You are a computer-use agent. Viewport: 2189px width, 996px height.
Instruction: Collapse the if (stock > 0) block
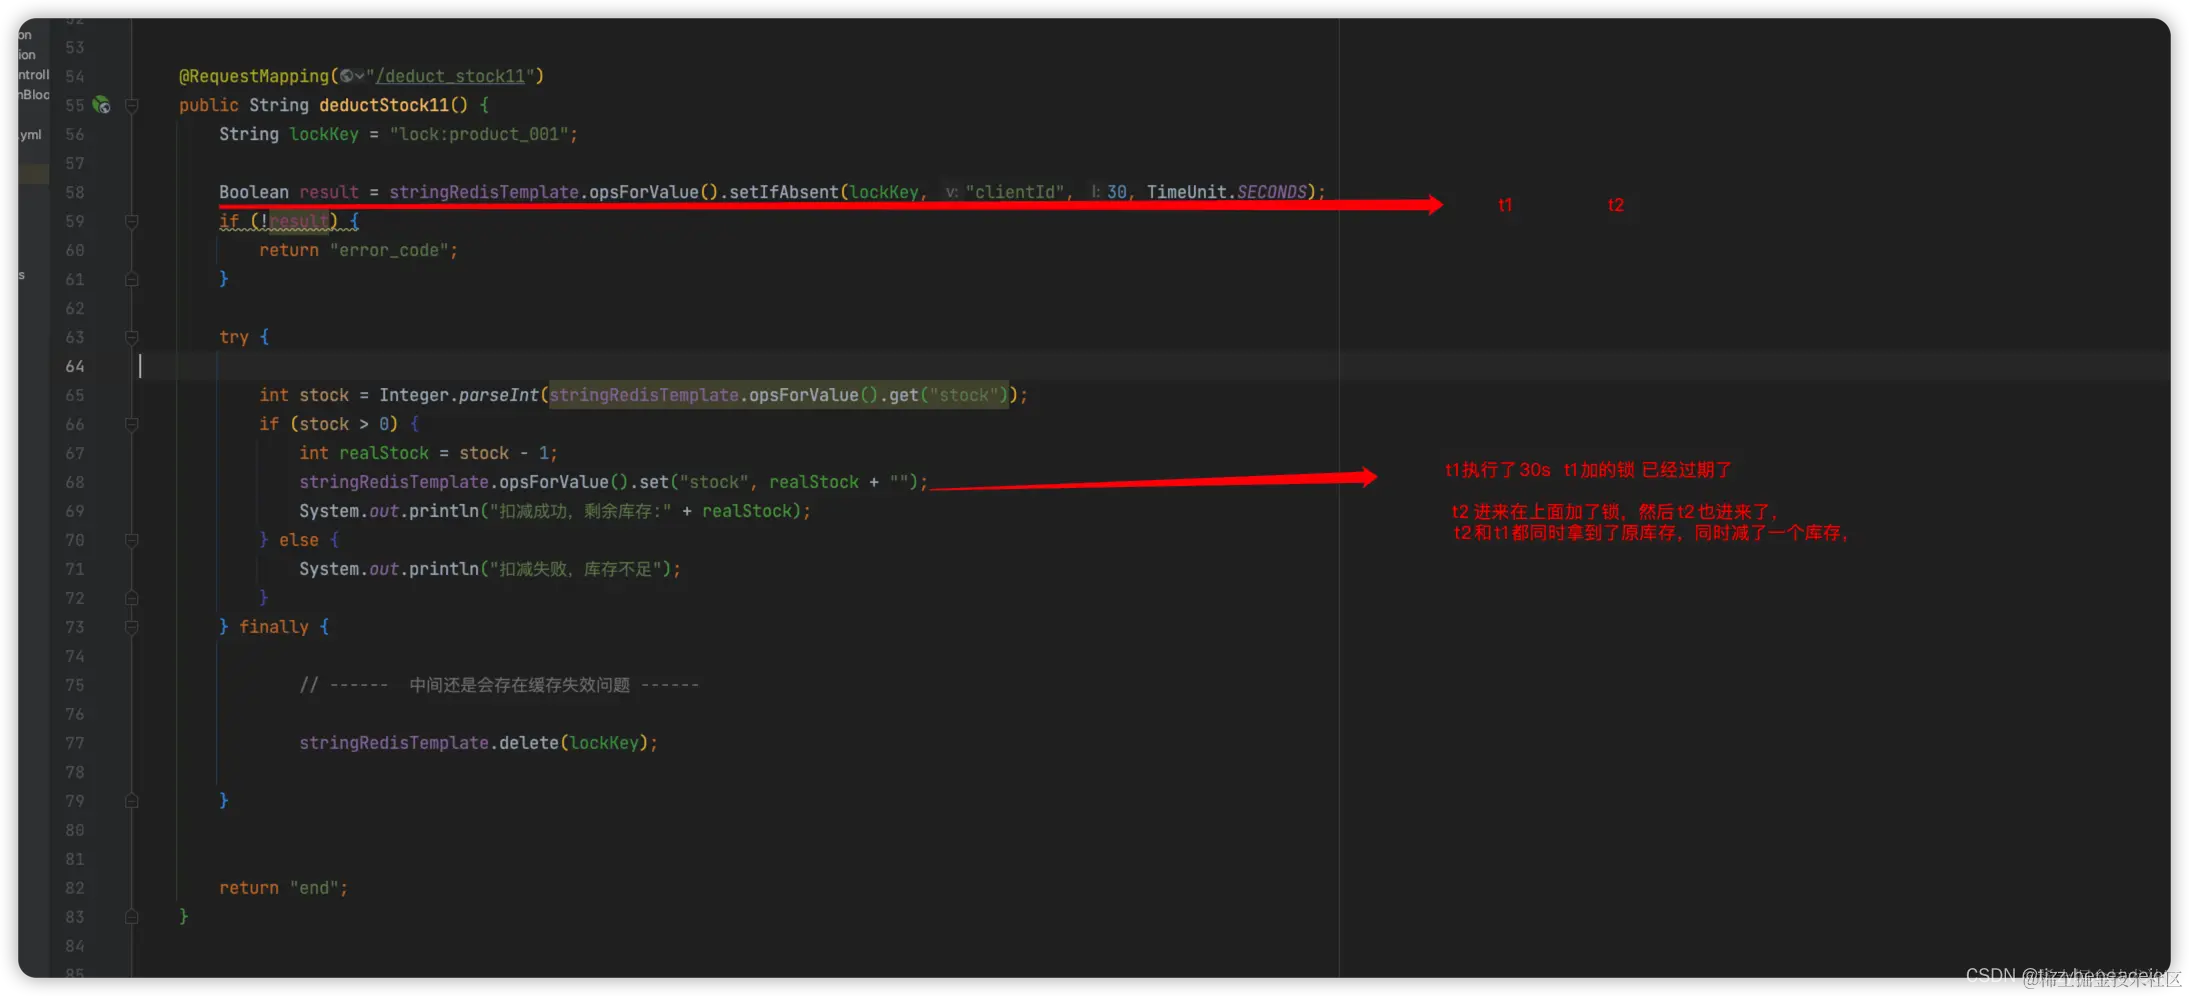132,424
